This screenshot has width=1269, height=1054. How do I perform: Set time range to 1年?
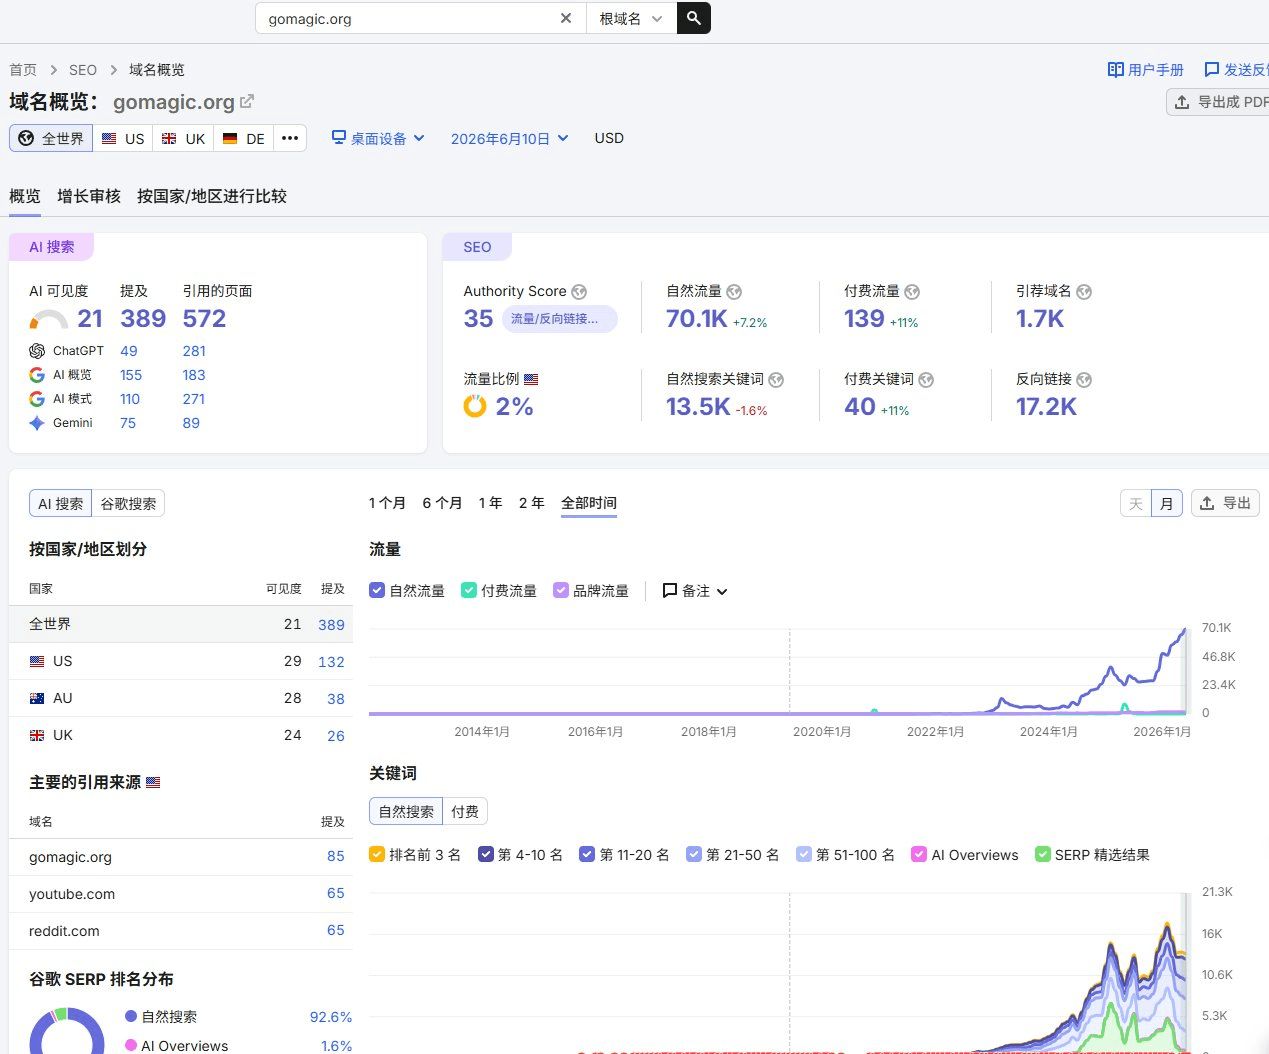pyautogui.click(x=490, y=503)
